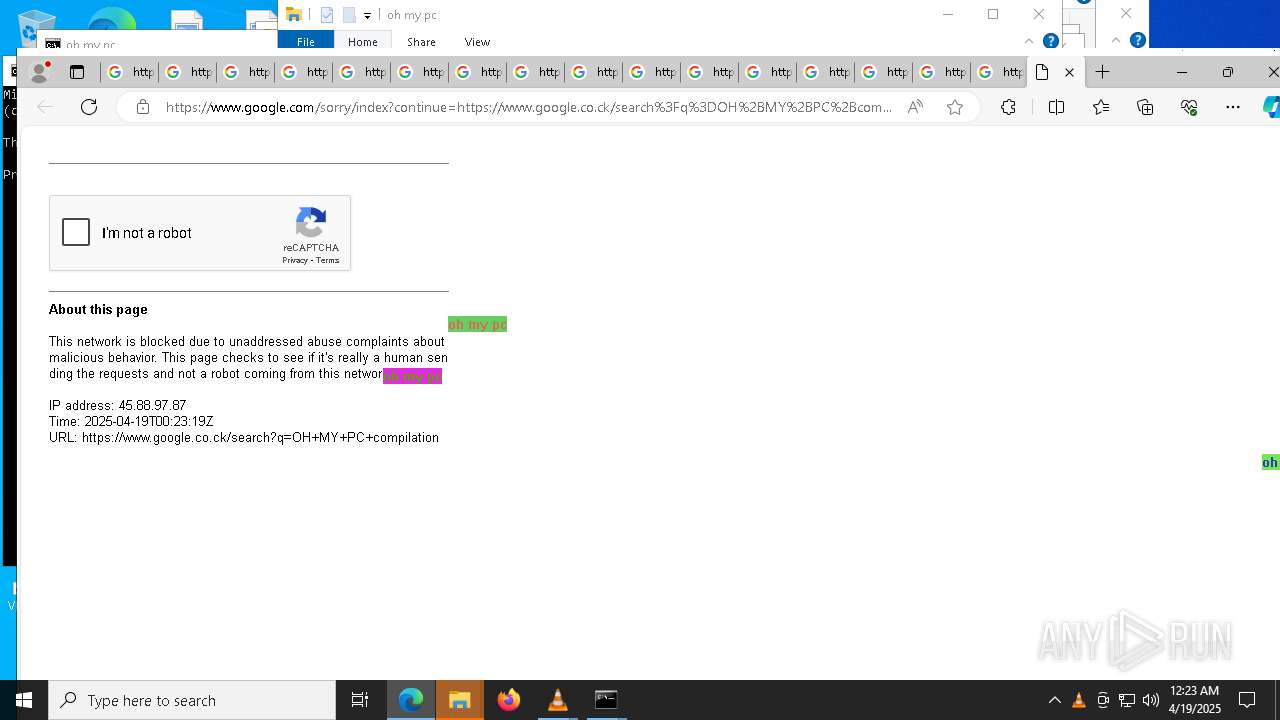The image size is (1280, 720).
Task: Check the I'm not a robot checkbox
Action: [76, 232]
